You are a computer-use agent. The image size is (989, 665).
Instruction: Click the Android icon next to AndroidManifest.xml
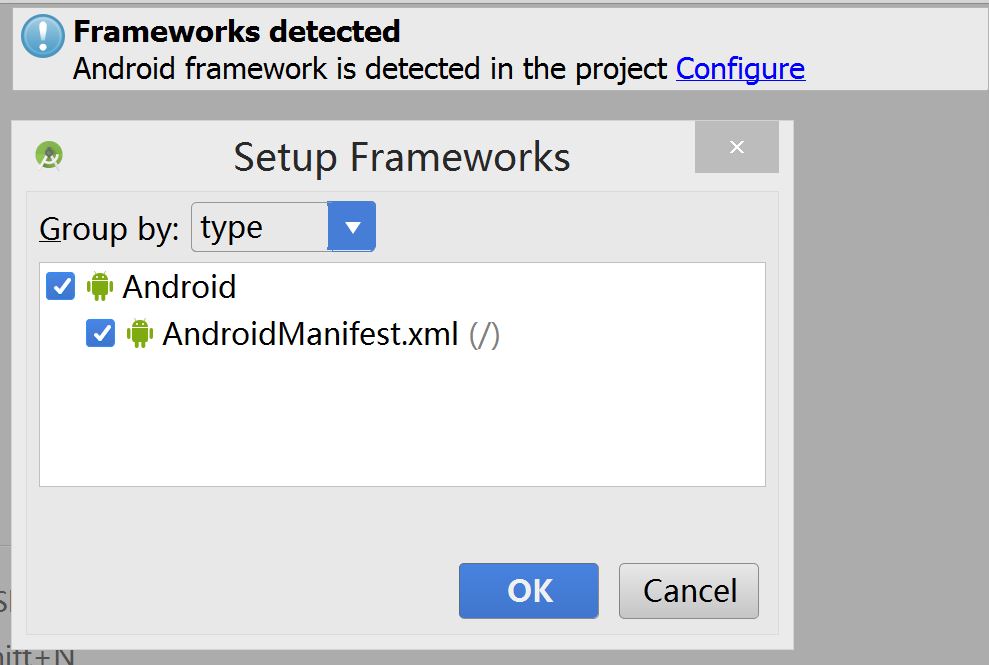(140, 333)
